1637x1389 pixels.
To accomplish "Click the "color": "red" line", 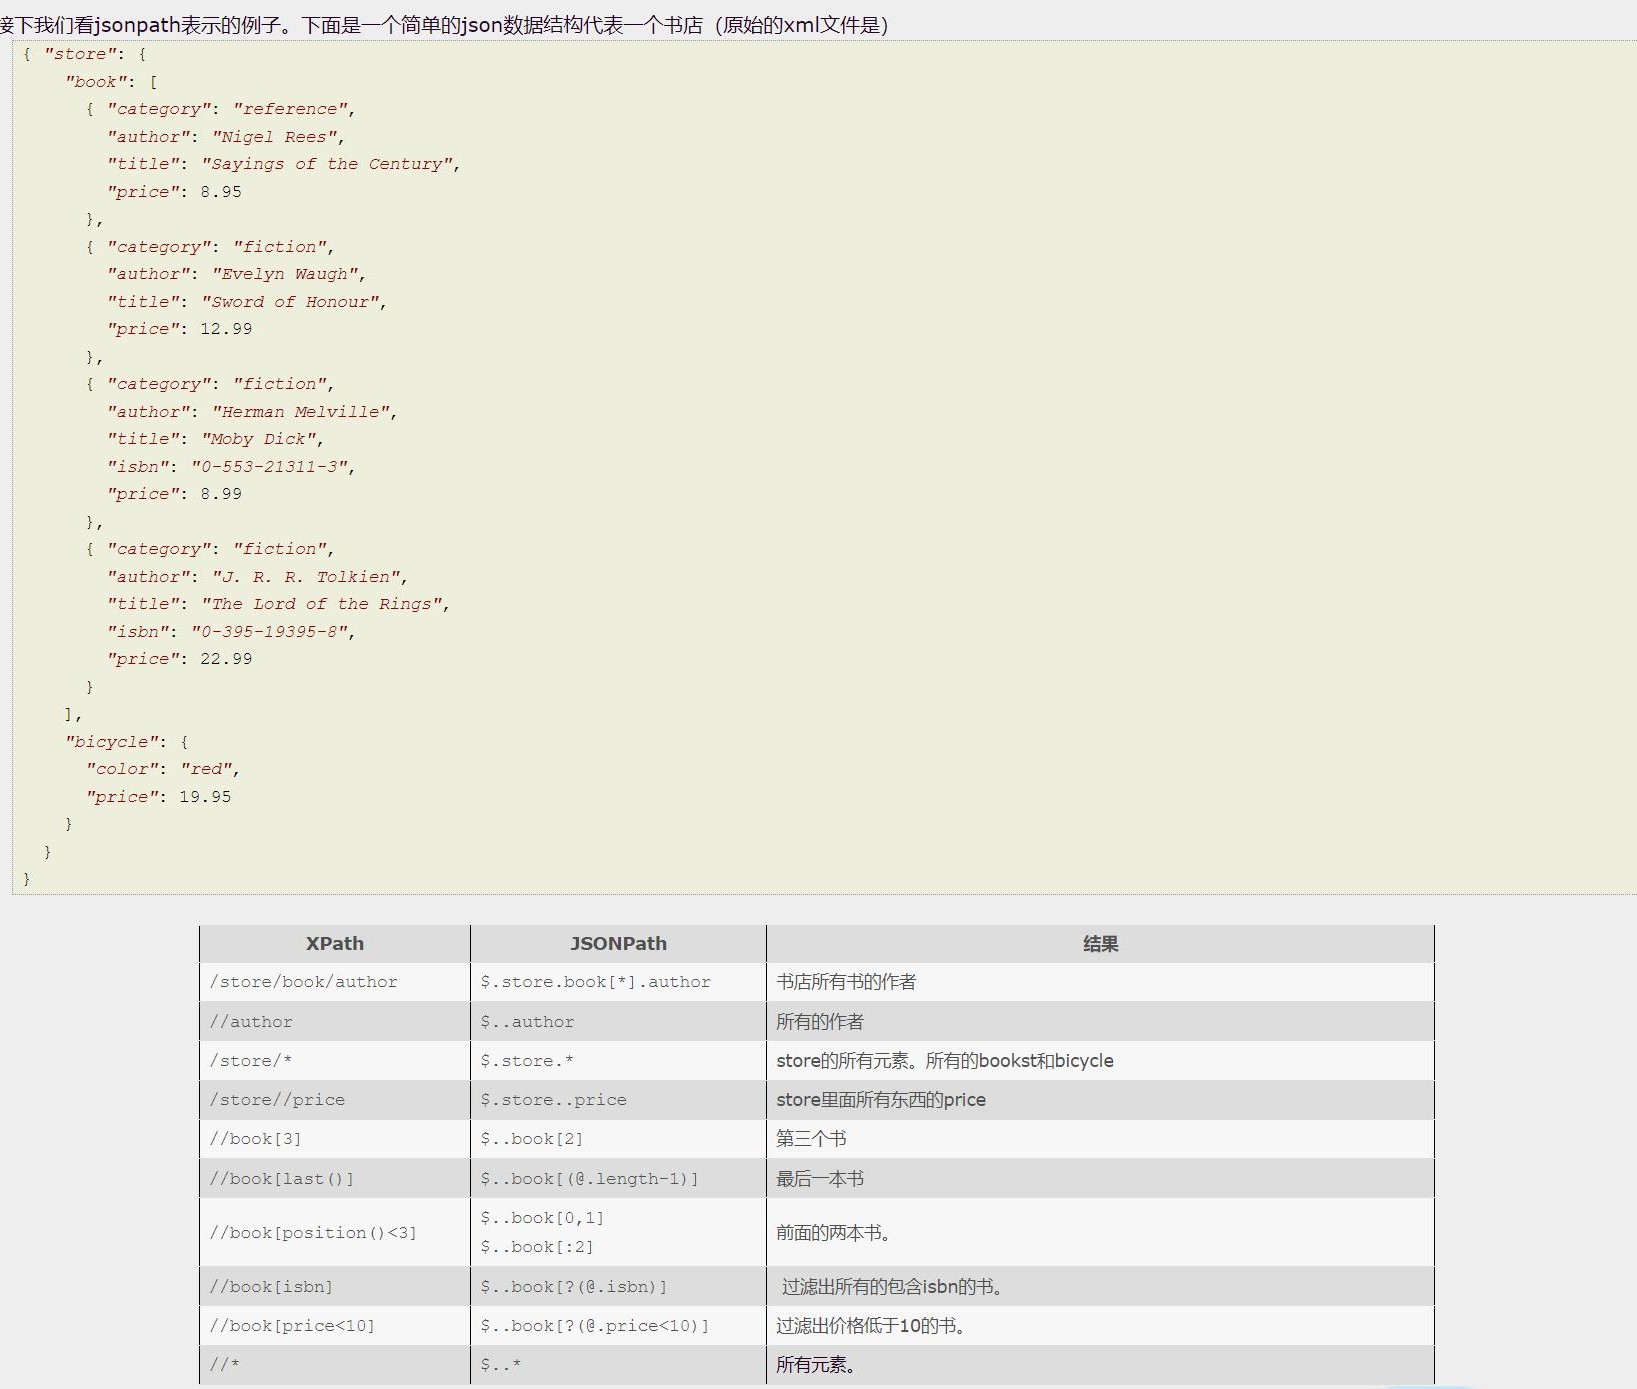I will [163, 769].
